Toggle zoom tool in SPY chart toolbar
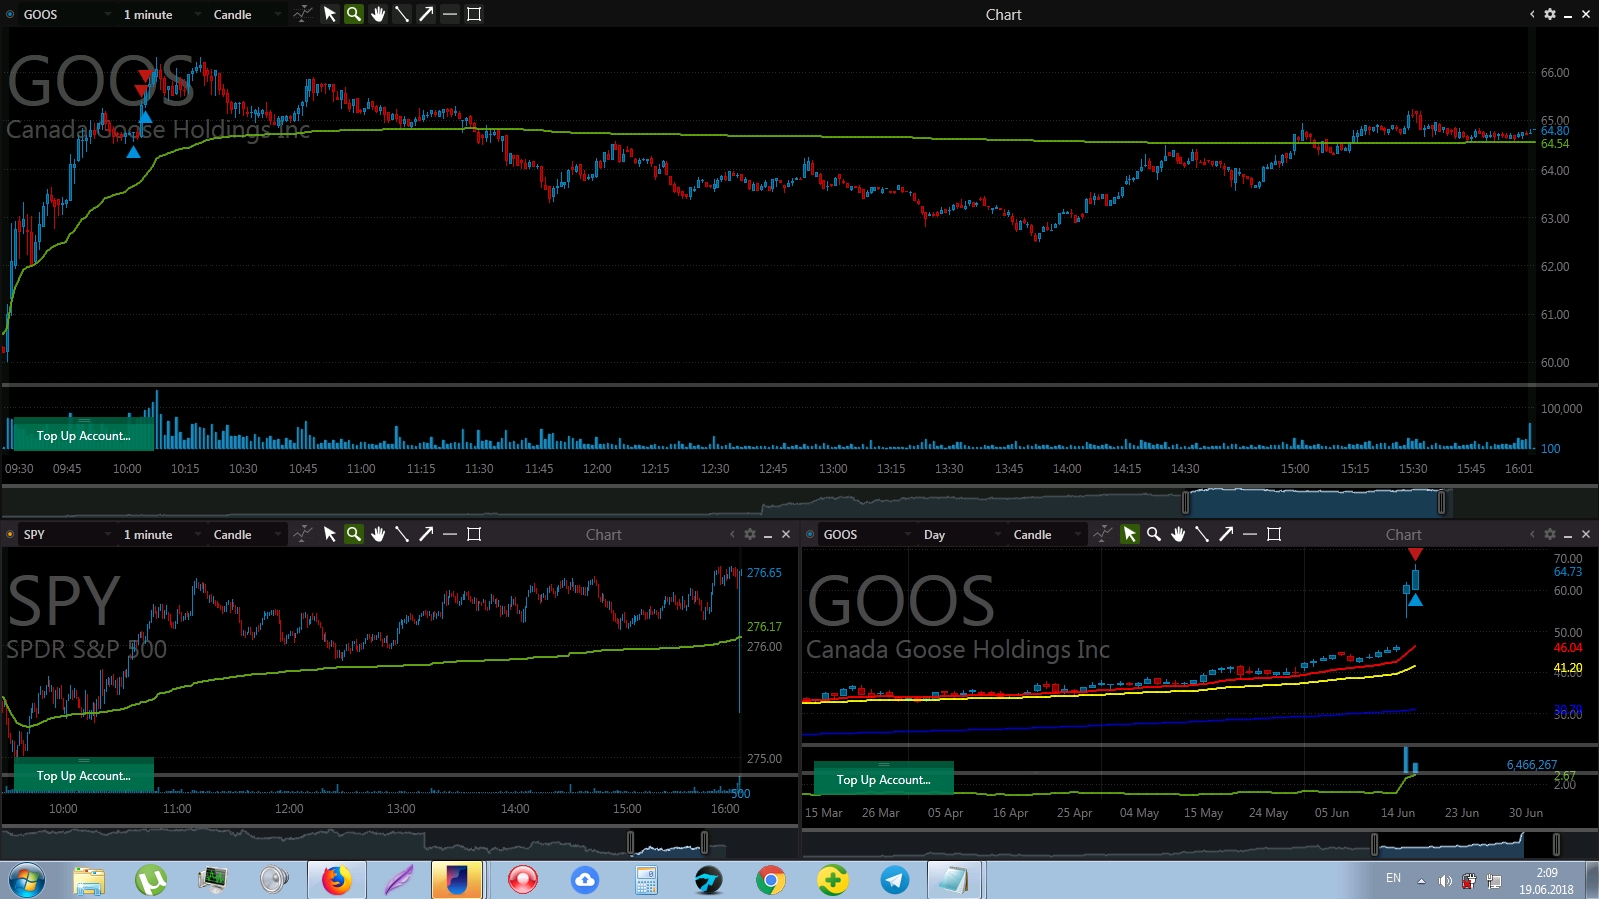This screenshot has height=899, width=1599. click(354, 534)
